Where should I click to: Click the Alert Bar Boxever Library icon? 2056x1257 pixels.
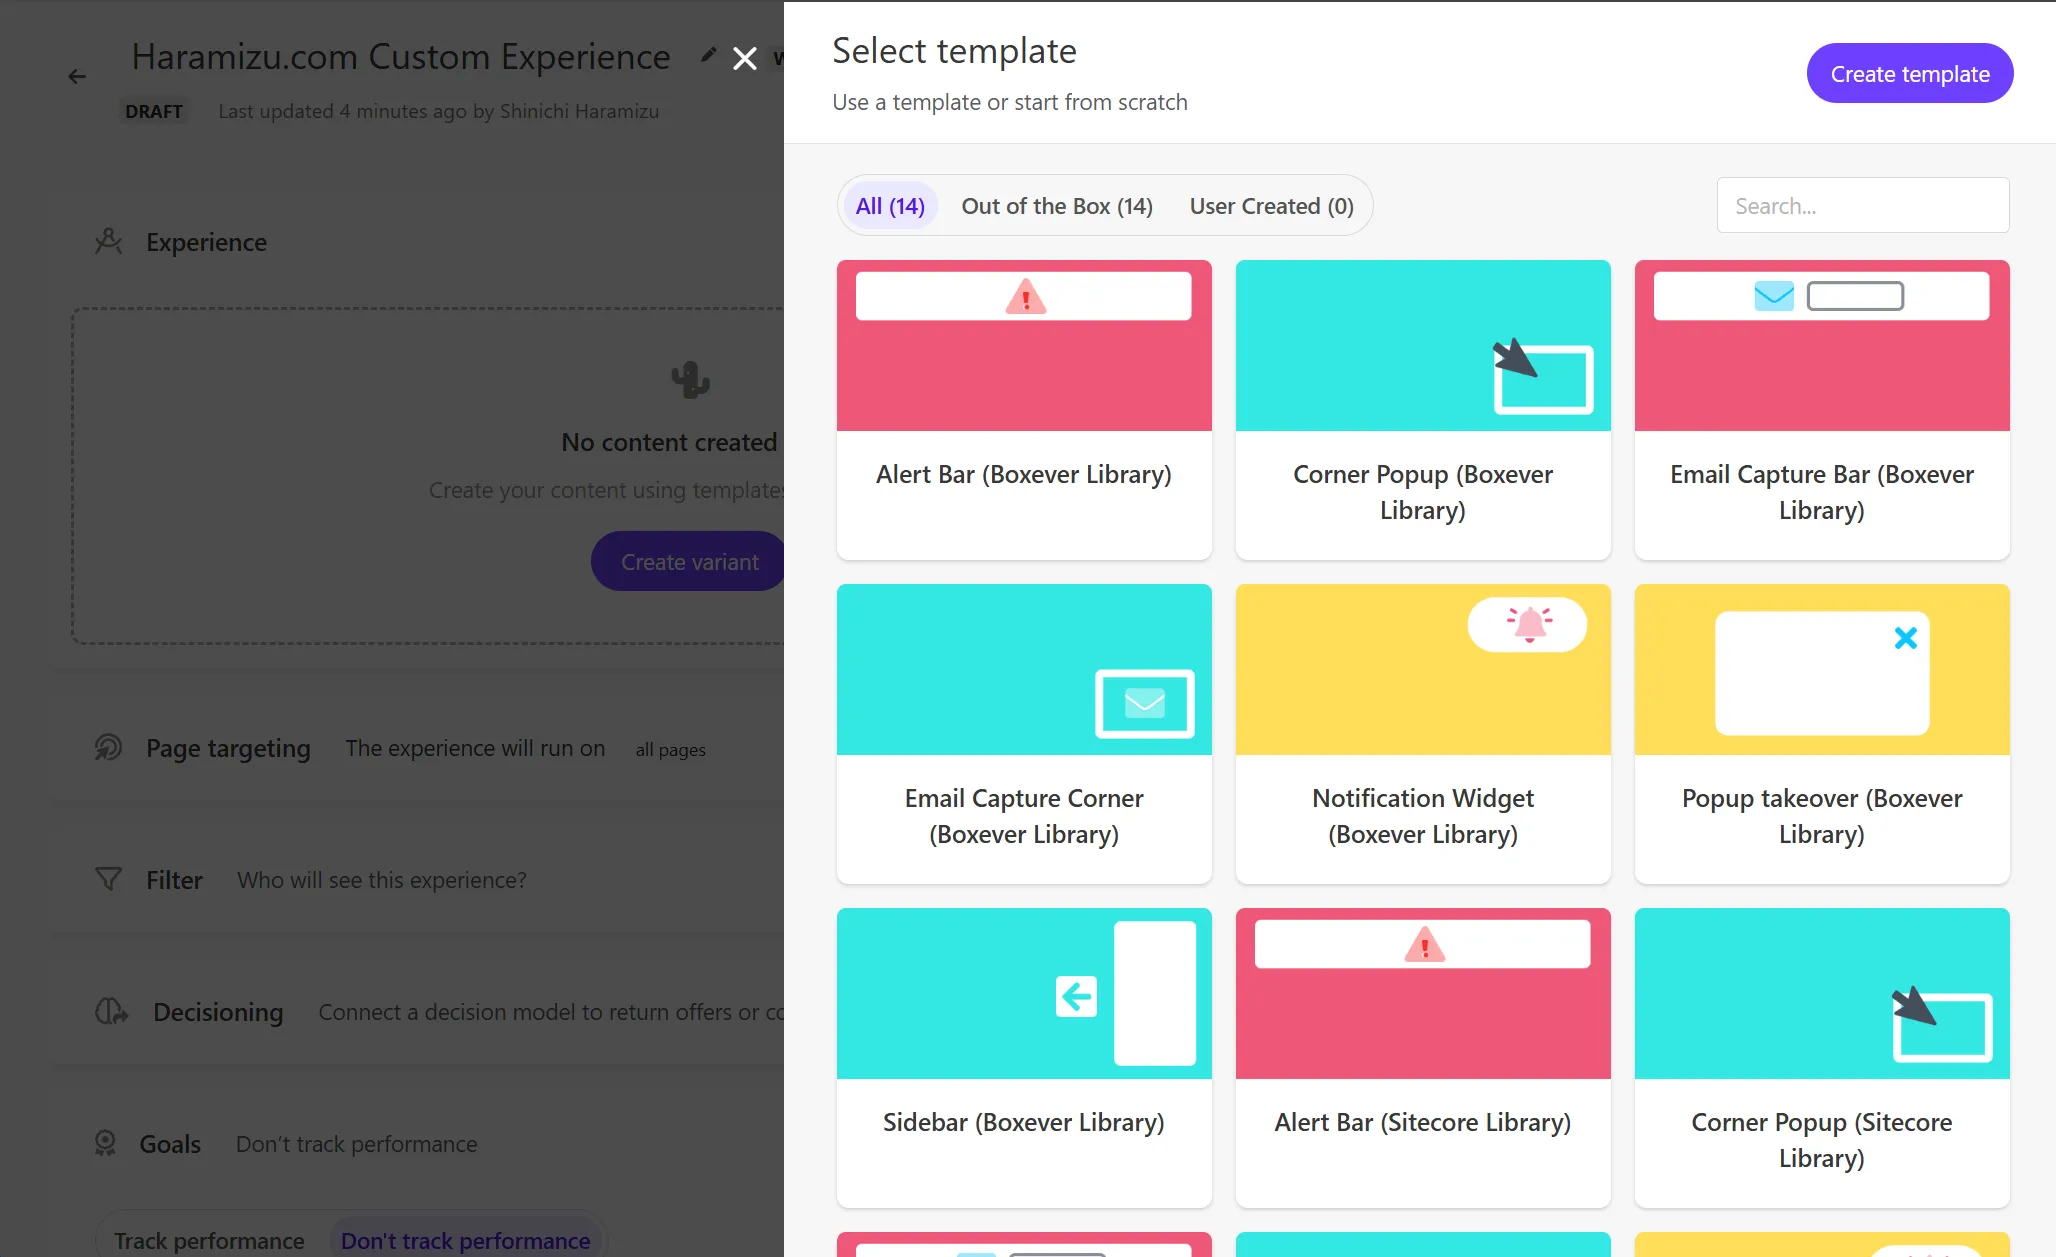click(1024, 345)
